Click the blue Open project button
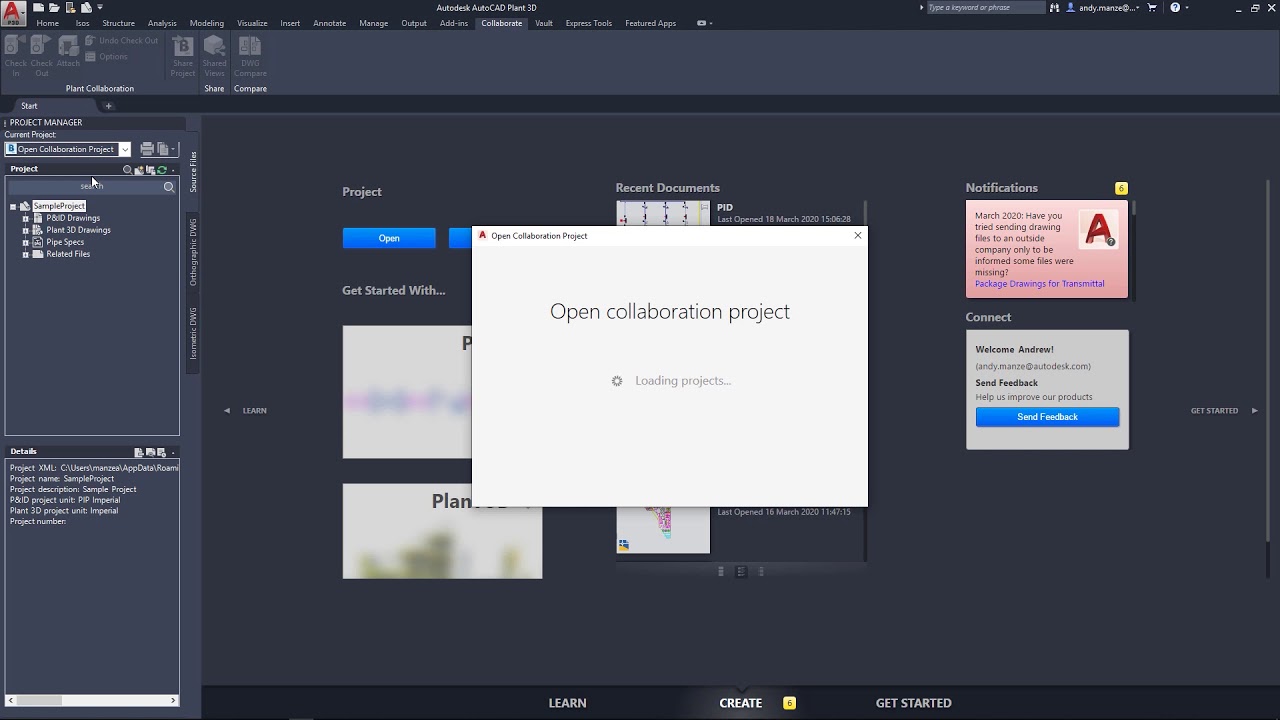The width and height of the screenshot is (1280, 720). pos(389,238)
